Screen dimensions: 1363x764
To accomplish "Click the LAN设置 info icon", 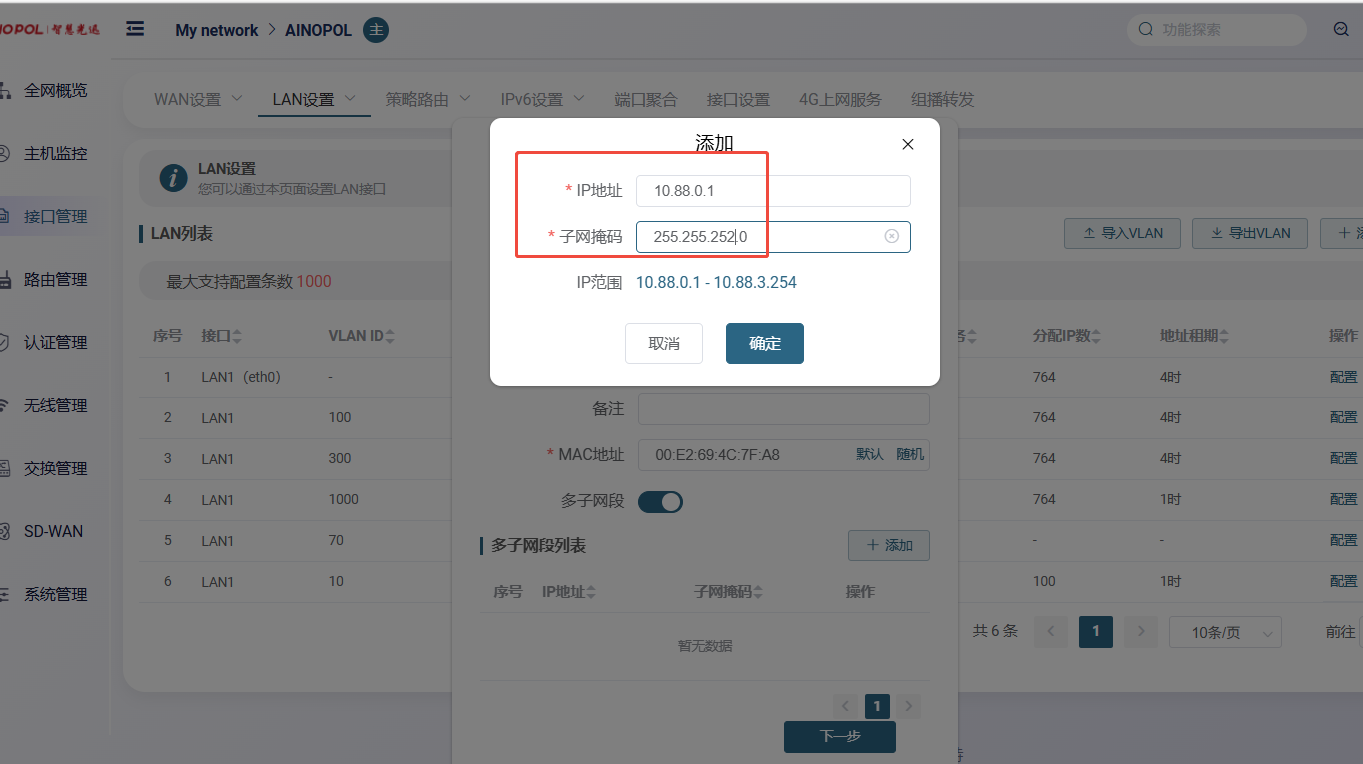I will pyautogui.click(x=174, y=178).
